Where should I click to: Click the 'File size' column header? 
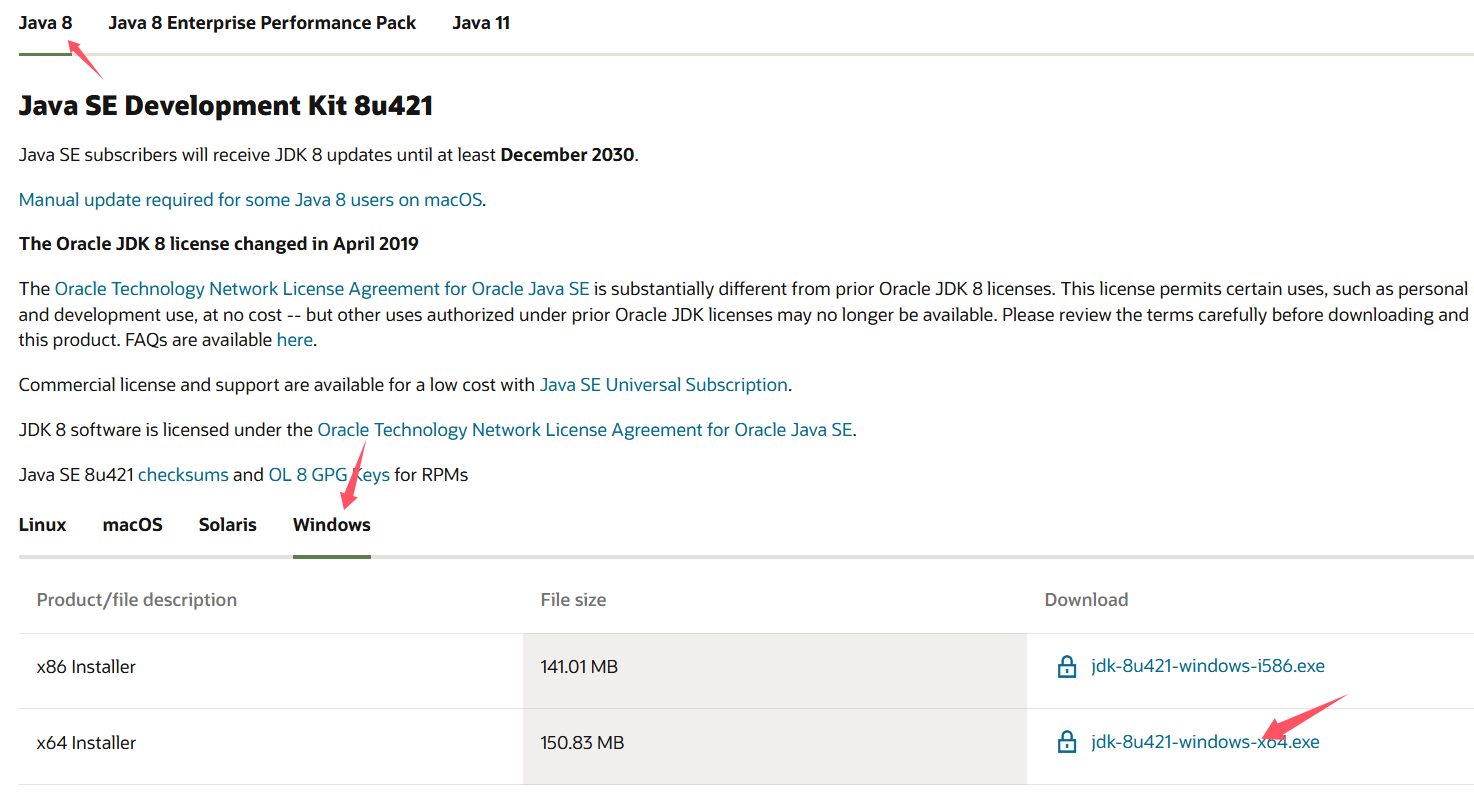click(573, 600)
